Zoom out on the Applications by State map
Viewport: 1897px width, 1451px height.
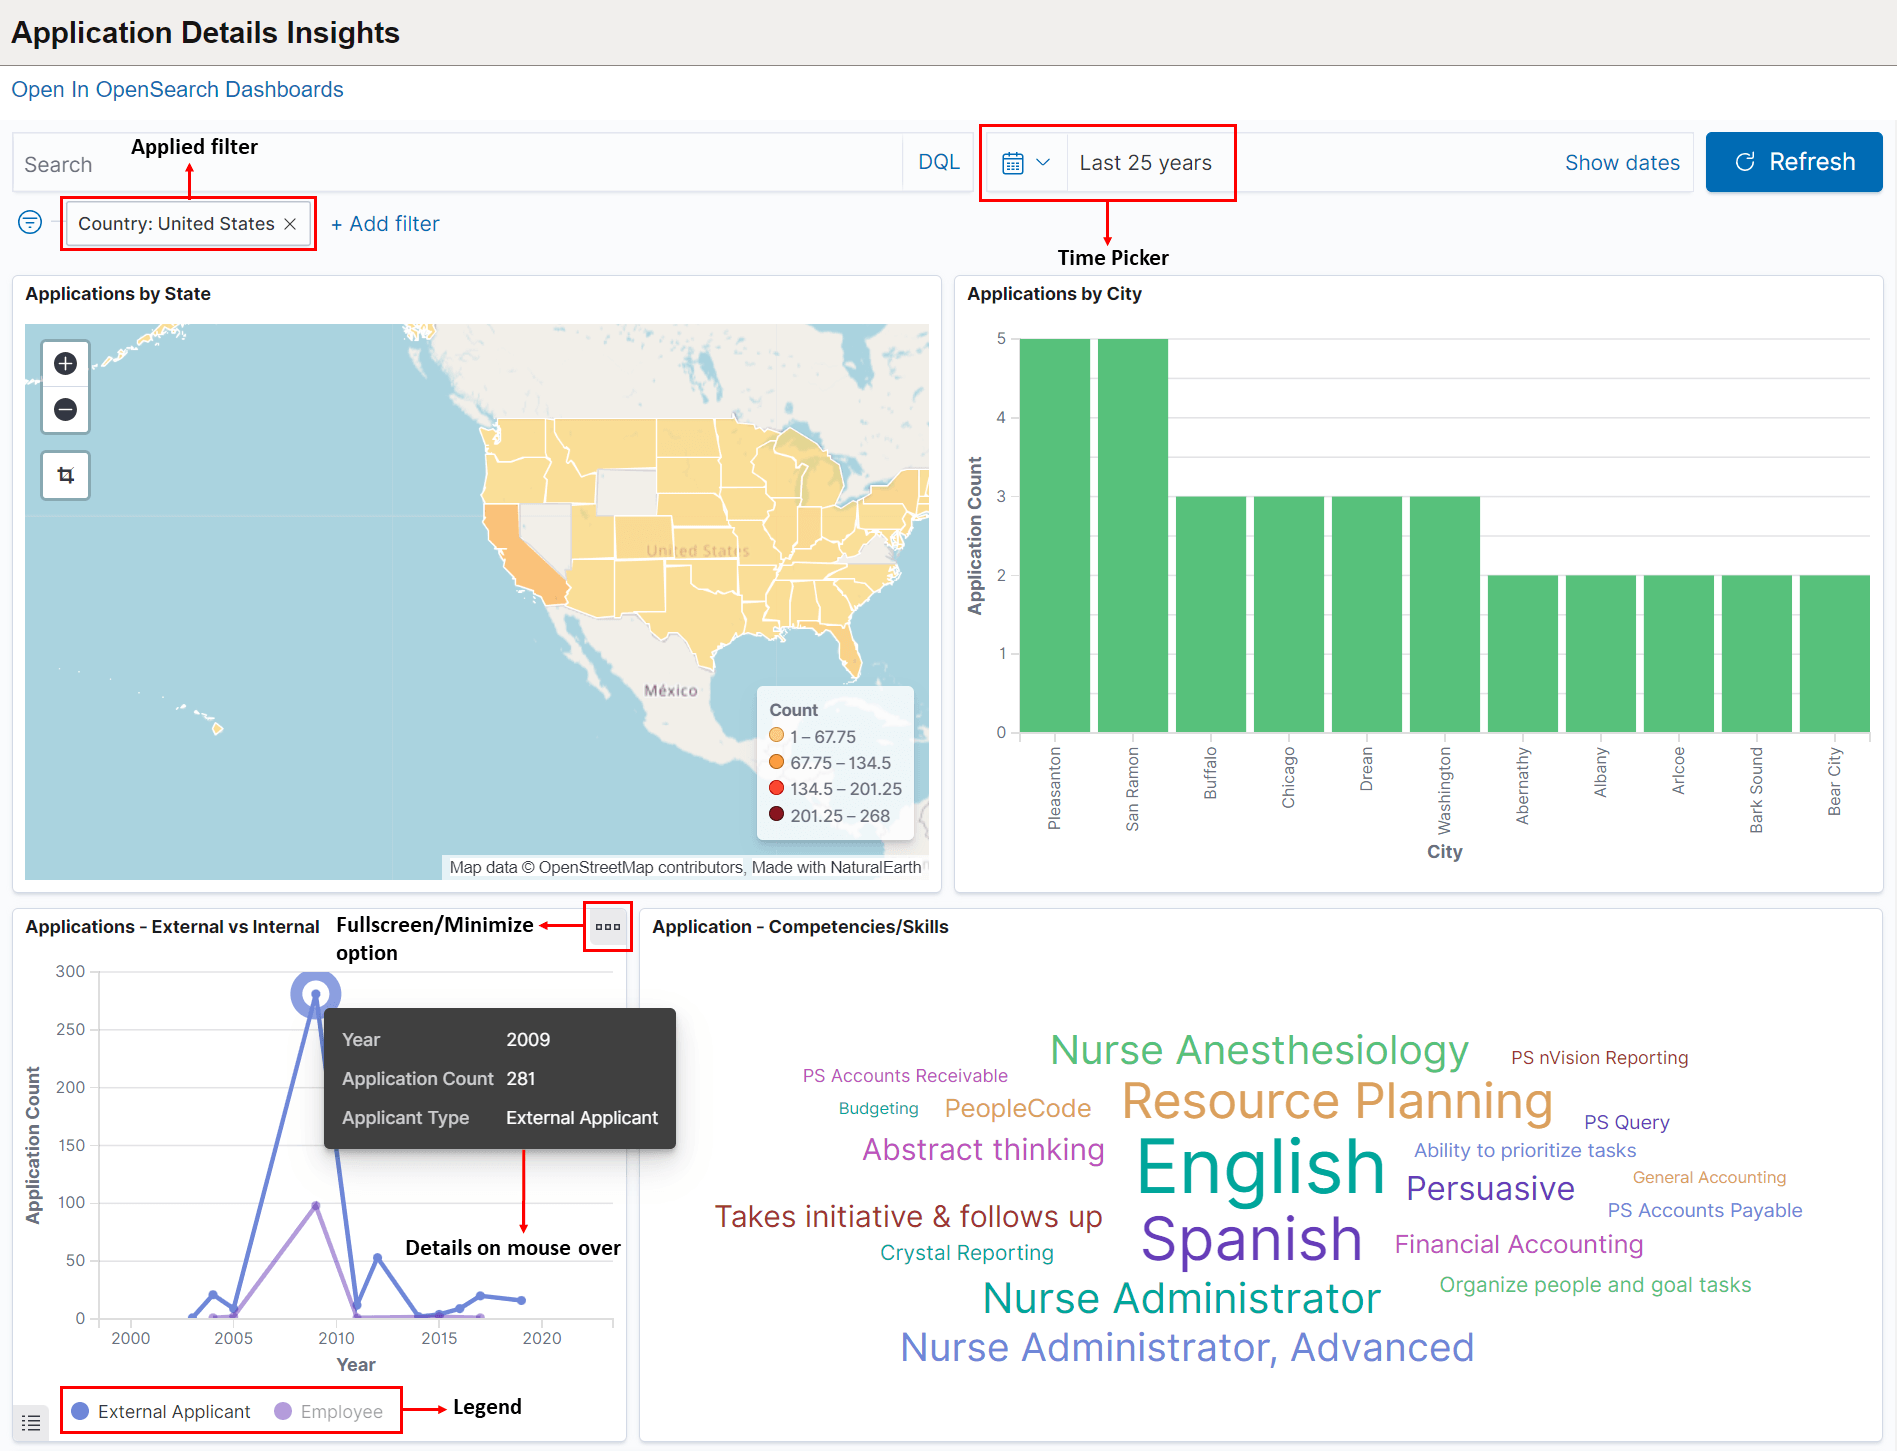tap(65, 409)
